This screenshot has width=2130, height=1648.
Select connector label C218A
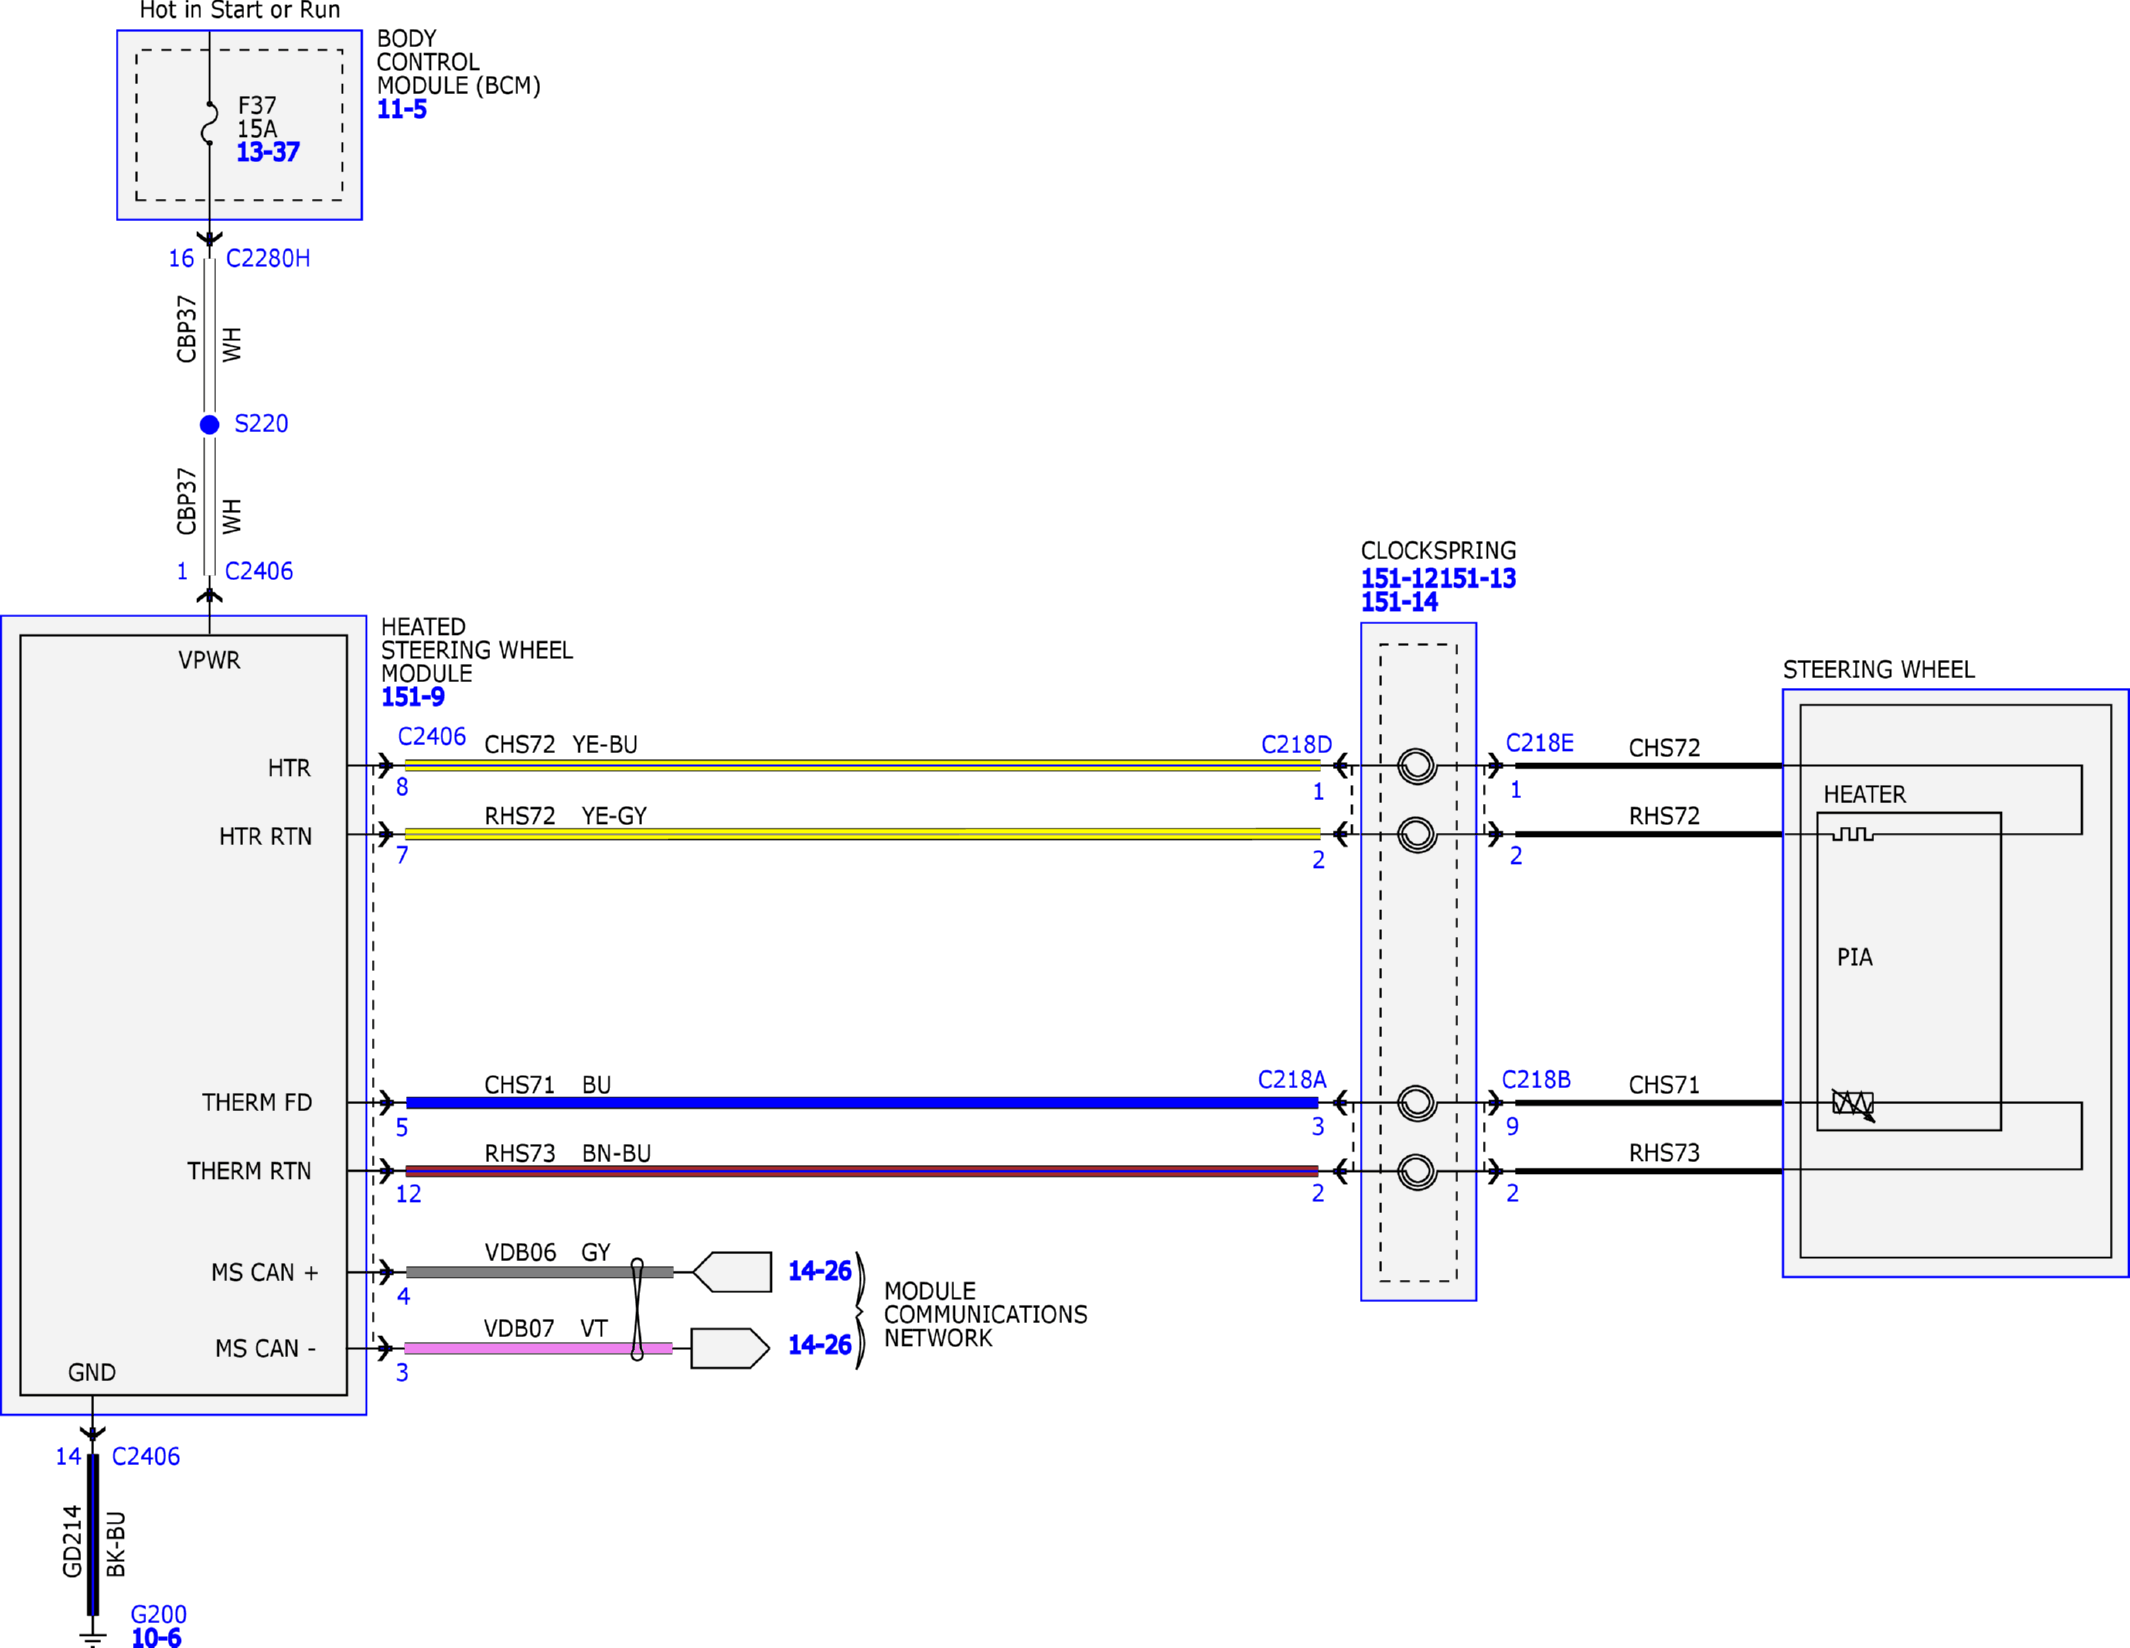coord(1292,1080)
